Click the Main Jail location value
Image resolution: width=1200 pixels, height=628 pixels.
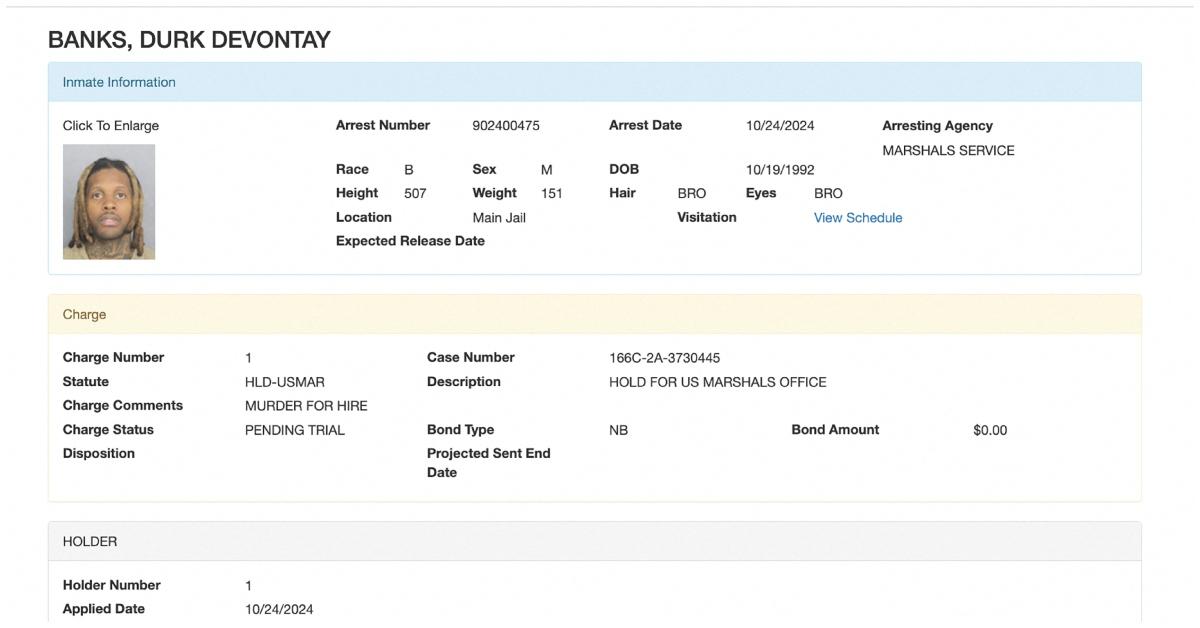(x=498, y=217)
